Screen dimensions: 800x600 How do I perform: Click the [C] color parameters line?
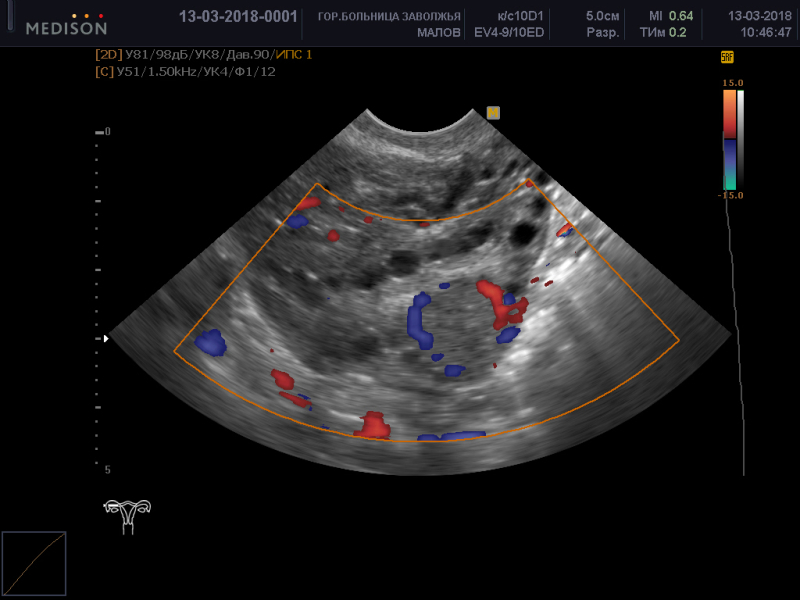[x=185, y=72]
